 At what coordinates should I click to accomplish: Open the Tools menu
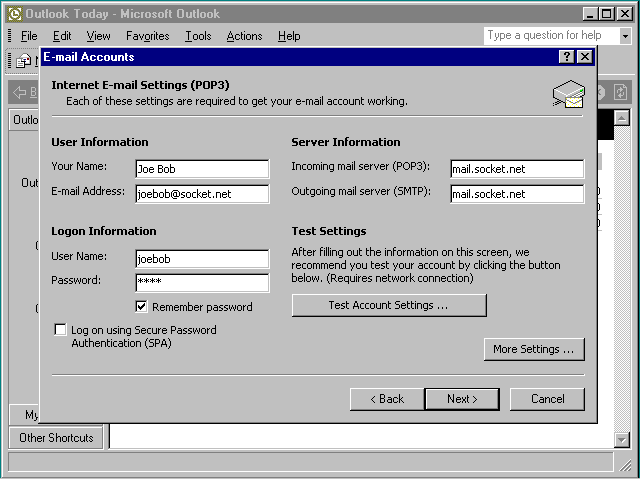198,36
